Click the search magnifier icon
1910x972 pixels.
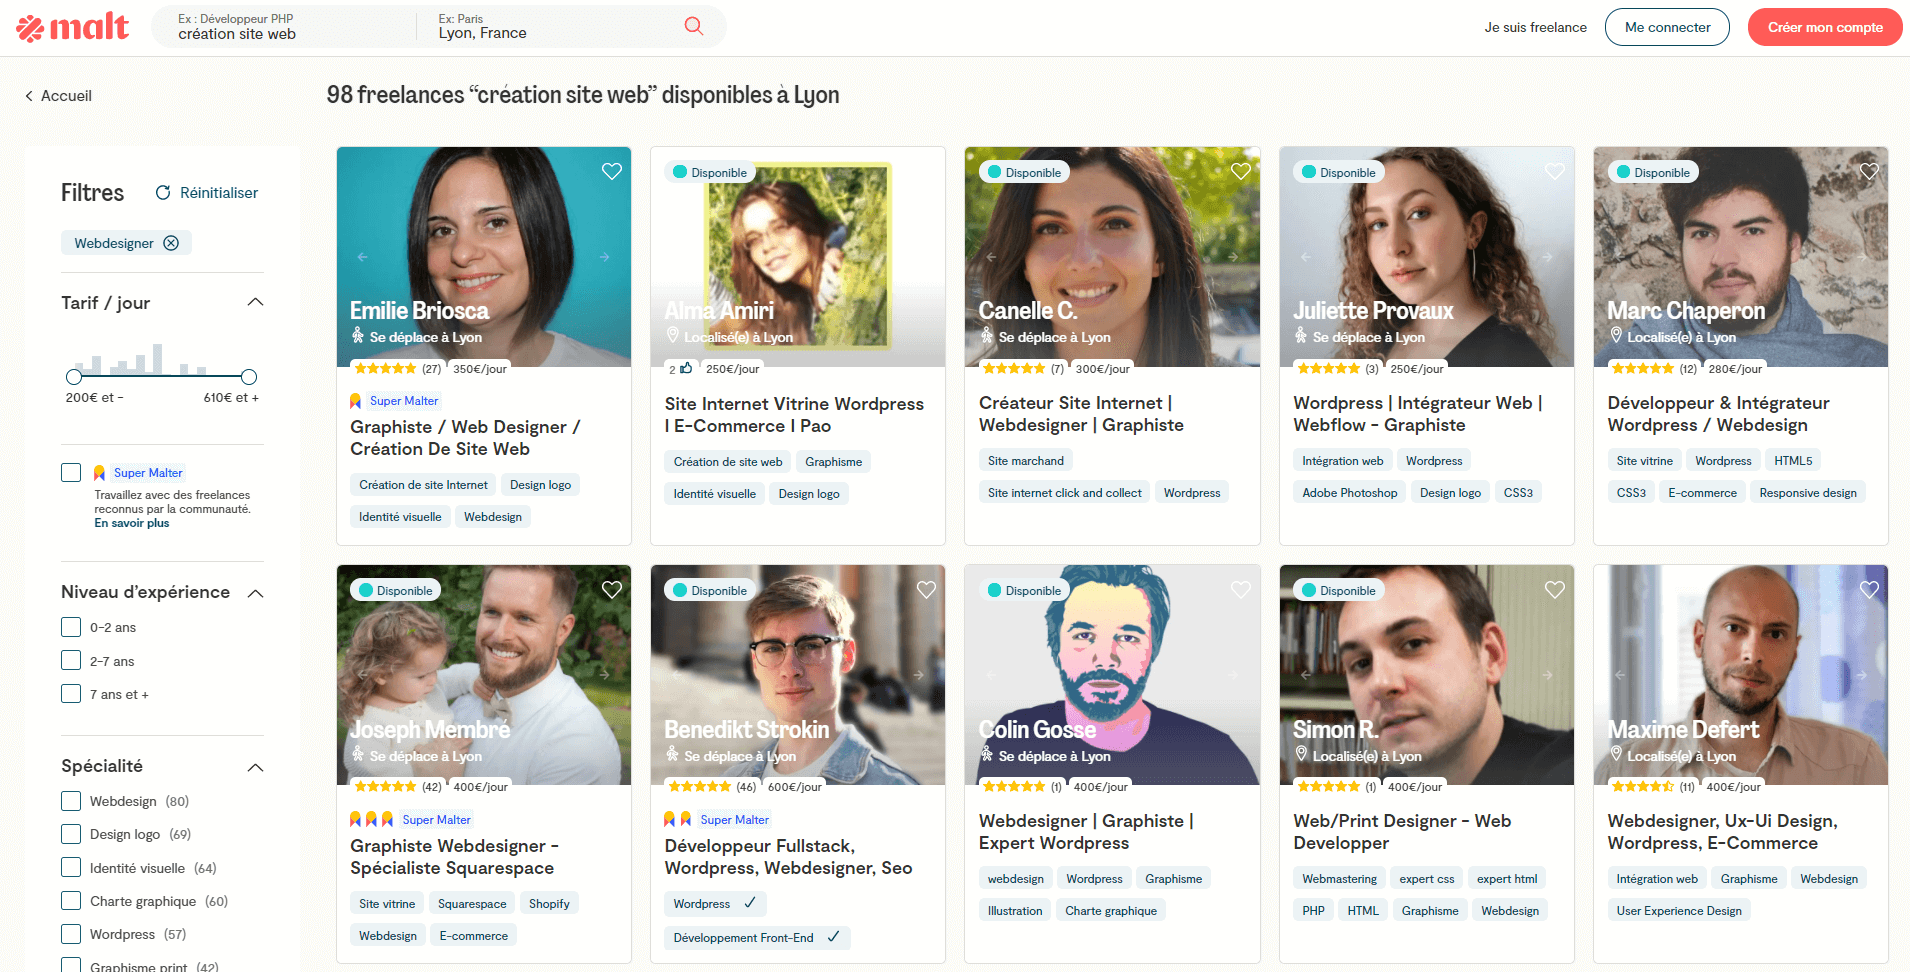coord(693,26)
